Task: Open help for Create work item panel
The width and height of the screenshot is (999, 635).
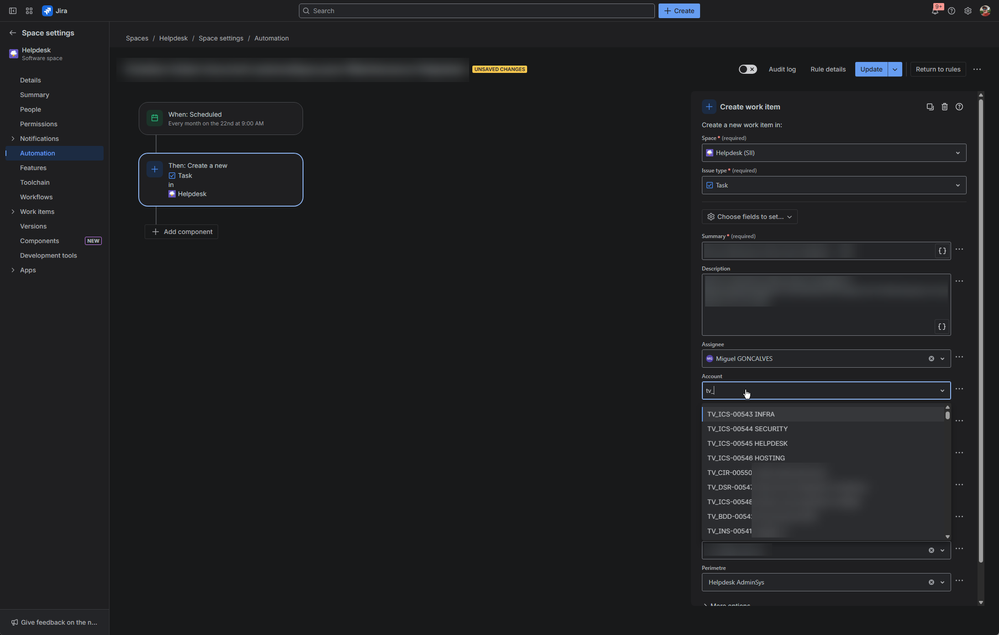Action: tap(959, 107)
